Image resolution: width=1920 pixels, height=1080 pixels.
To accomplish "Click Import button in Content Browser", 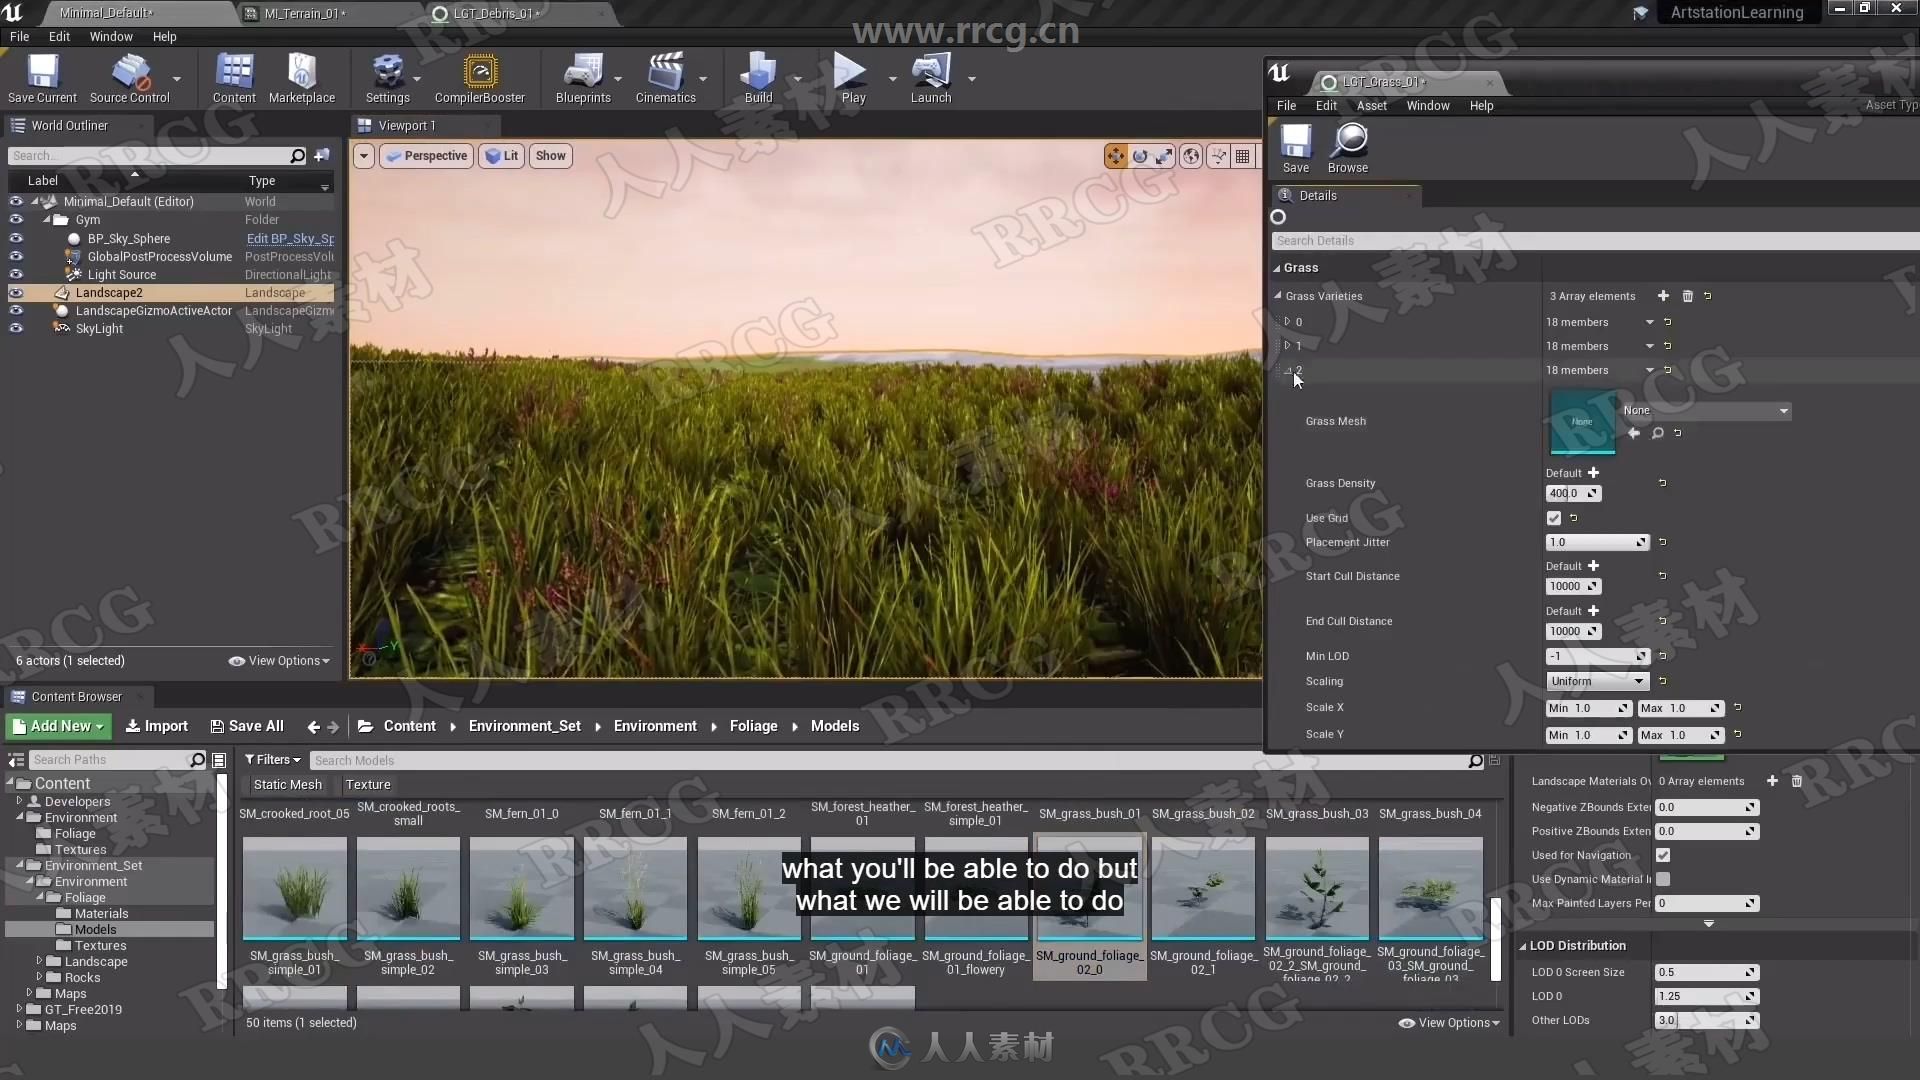I will click(x=156, y=725).
